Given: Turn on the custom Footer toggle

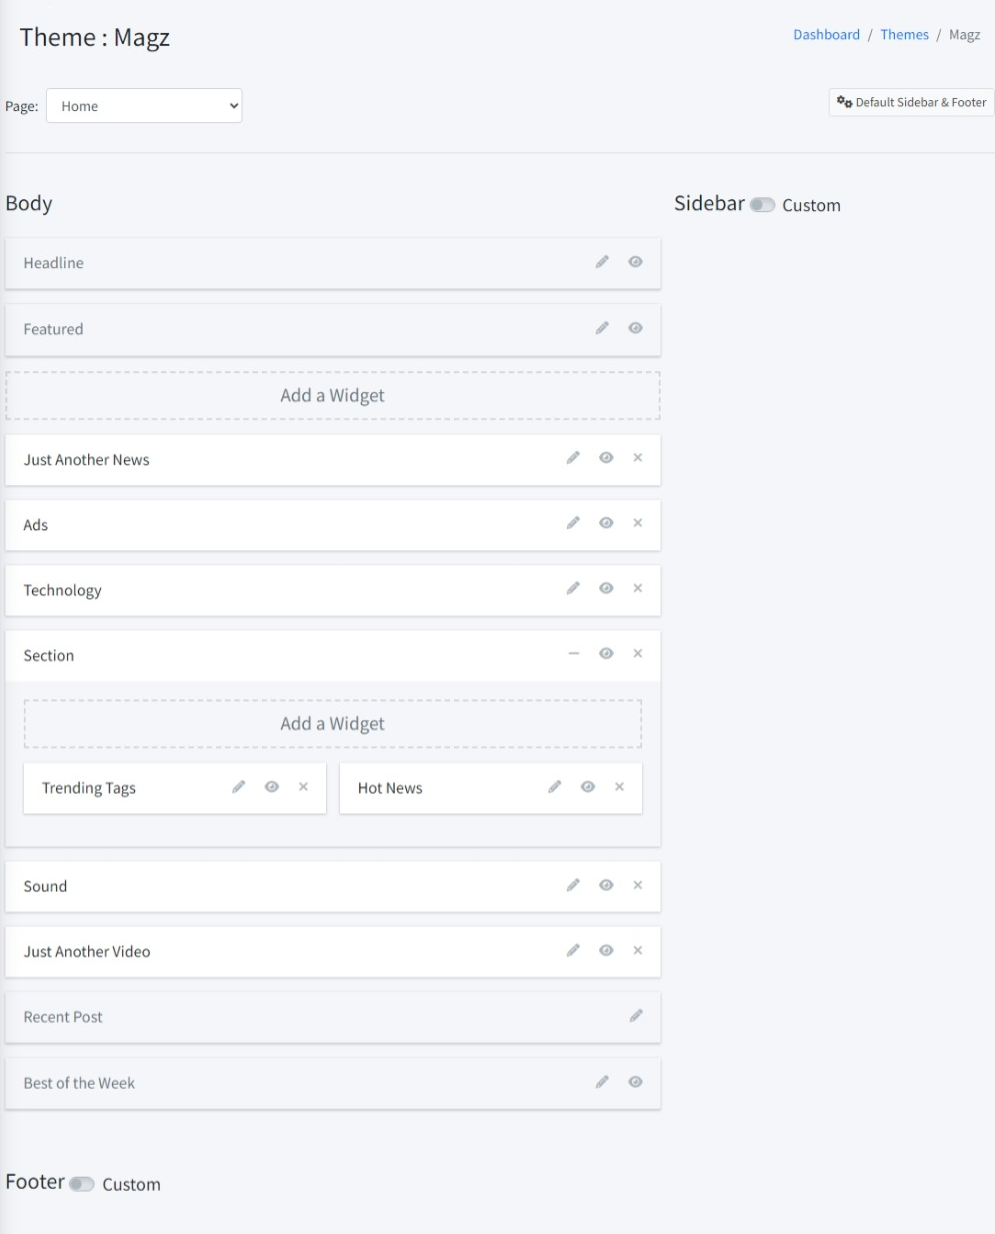Looking at the screenshot, I should (x=82, y=1184).
